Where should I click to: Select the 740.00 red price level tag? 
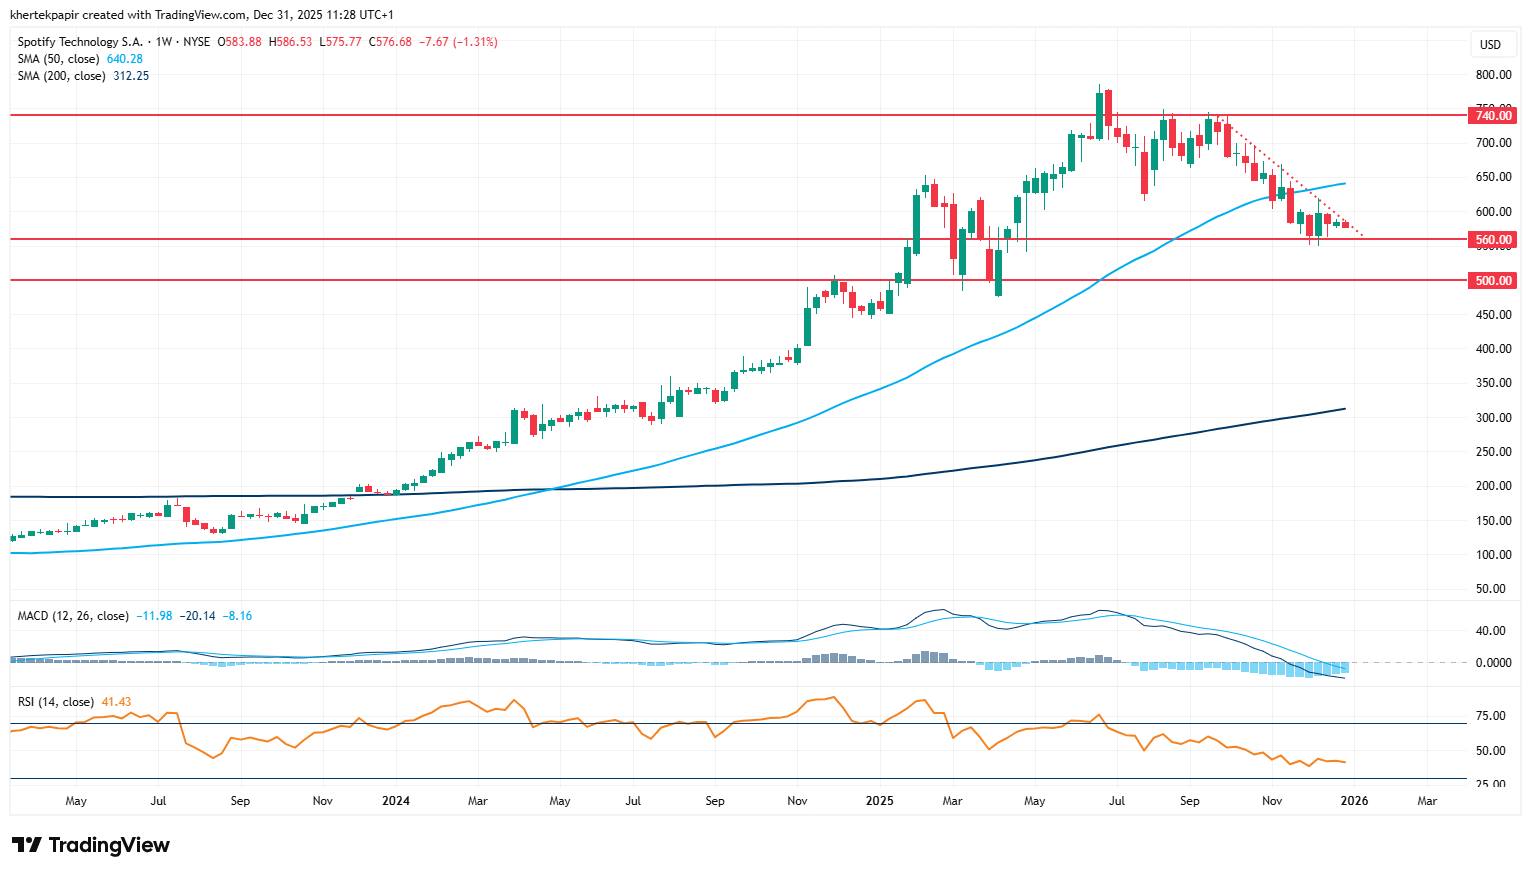pyautogui.click(x=1494, y=116)
